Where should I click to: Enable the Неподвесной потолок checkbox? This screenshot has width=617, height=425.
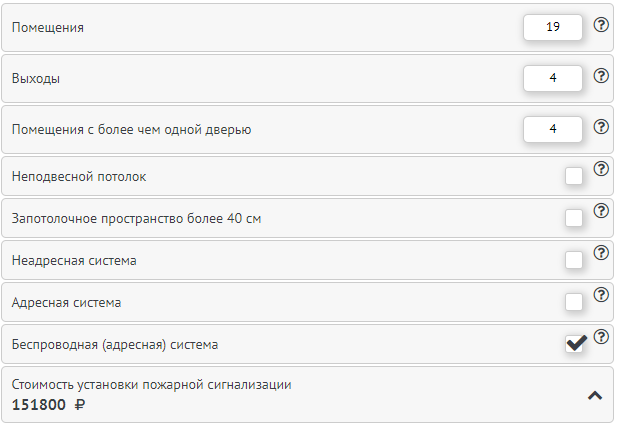pos(574,177)
